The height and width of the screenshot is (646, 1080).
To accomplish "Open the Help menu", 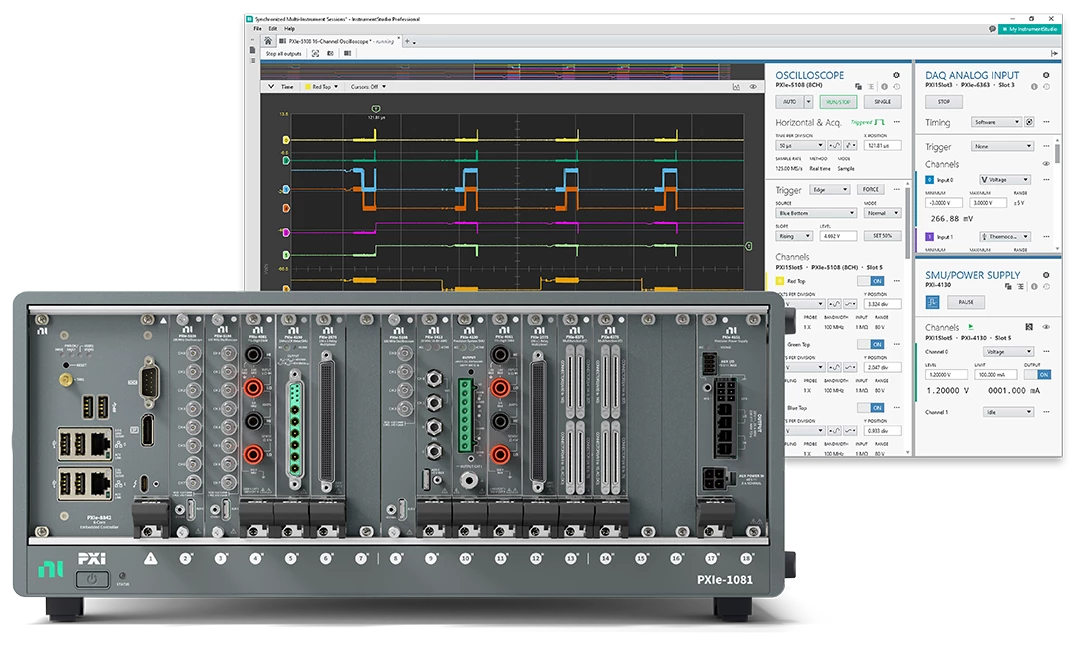I will tap(289, 29).
